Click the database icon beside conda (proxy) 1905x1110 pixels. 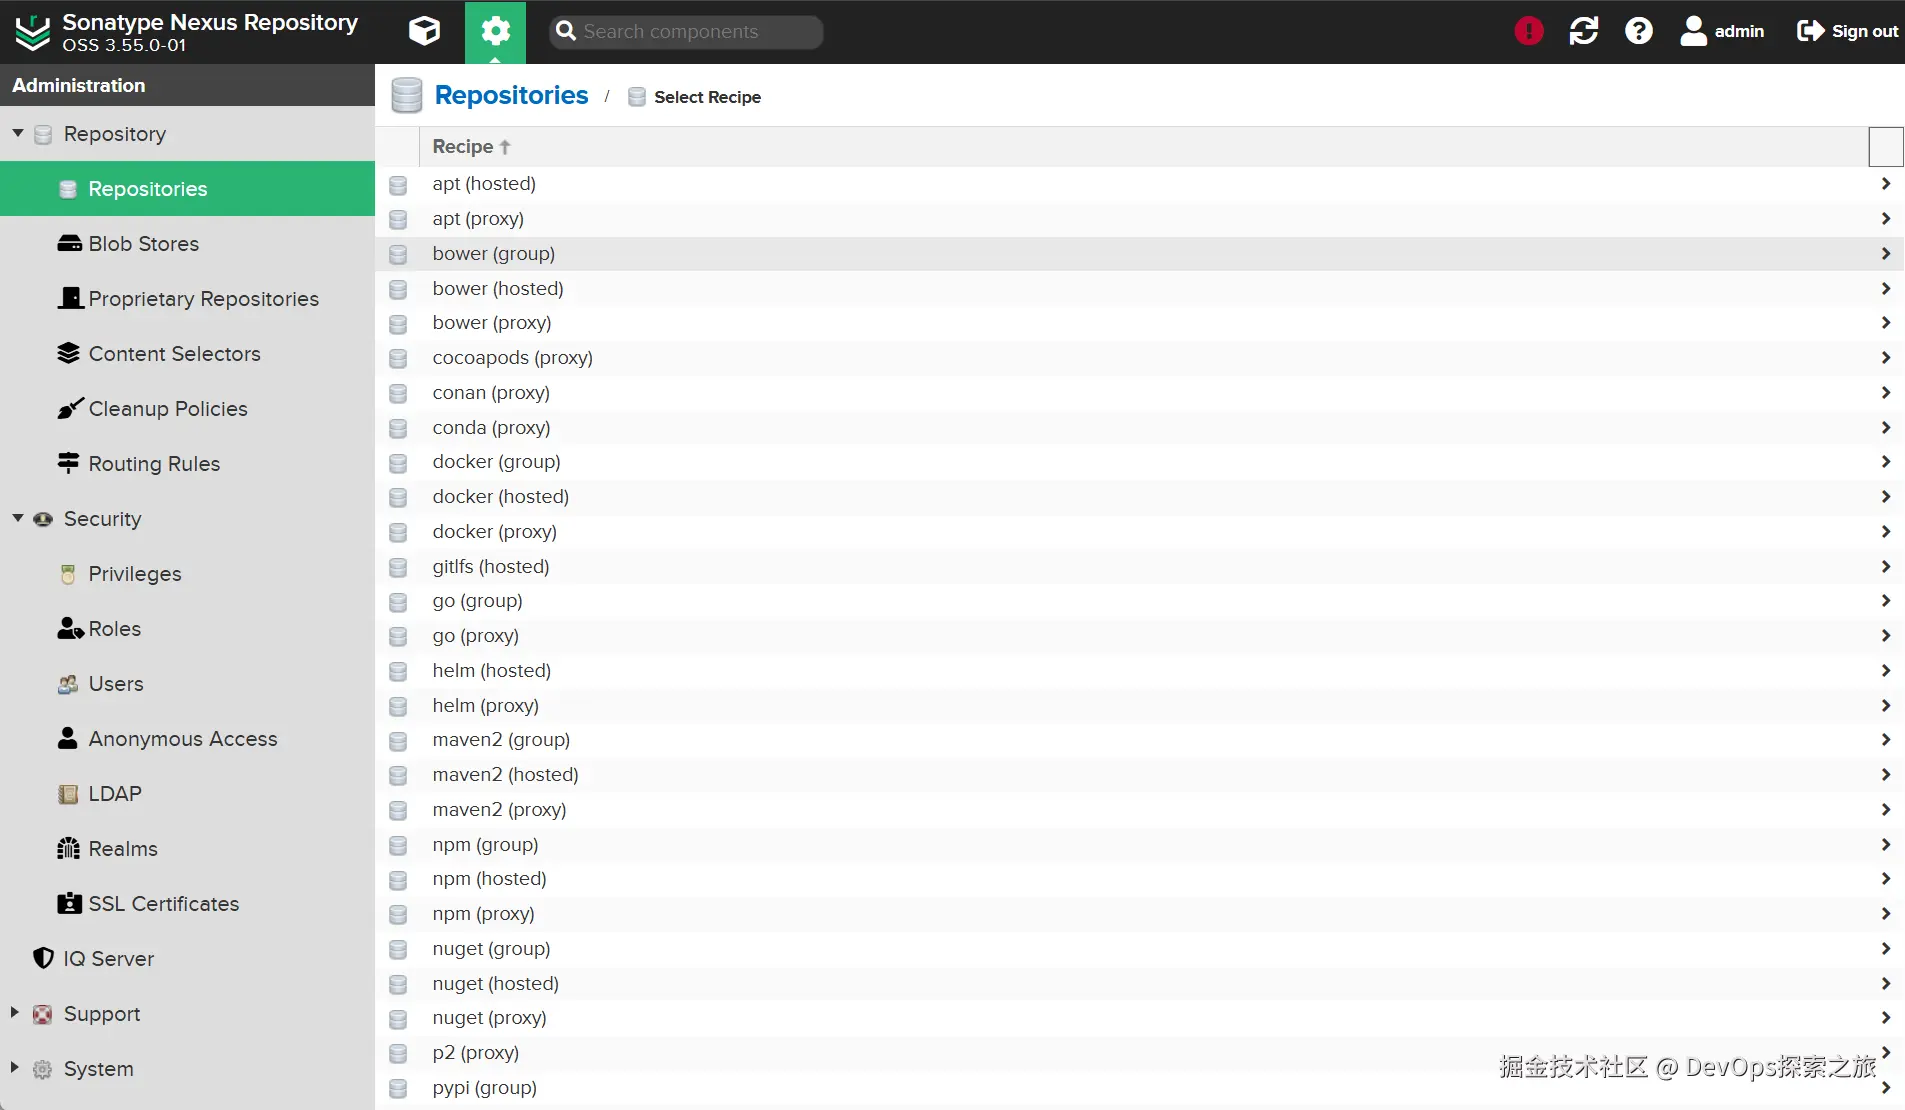[x=398, y=429]
